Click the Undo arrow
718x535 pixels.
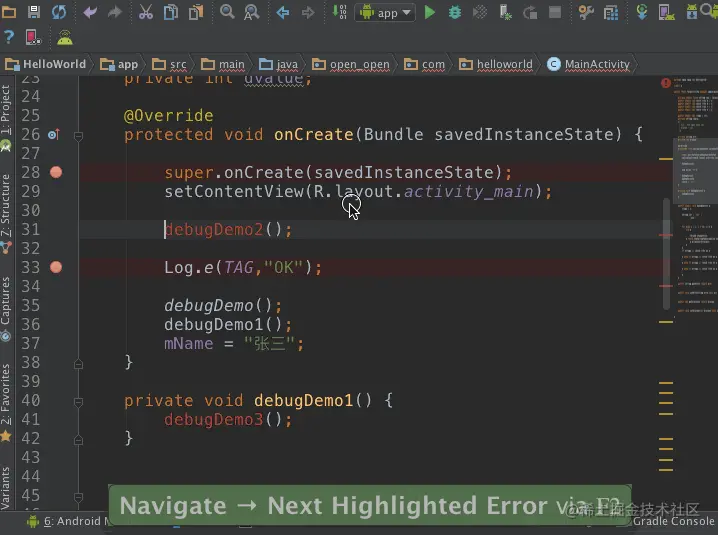90,12
